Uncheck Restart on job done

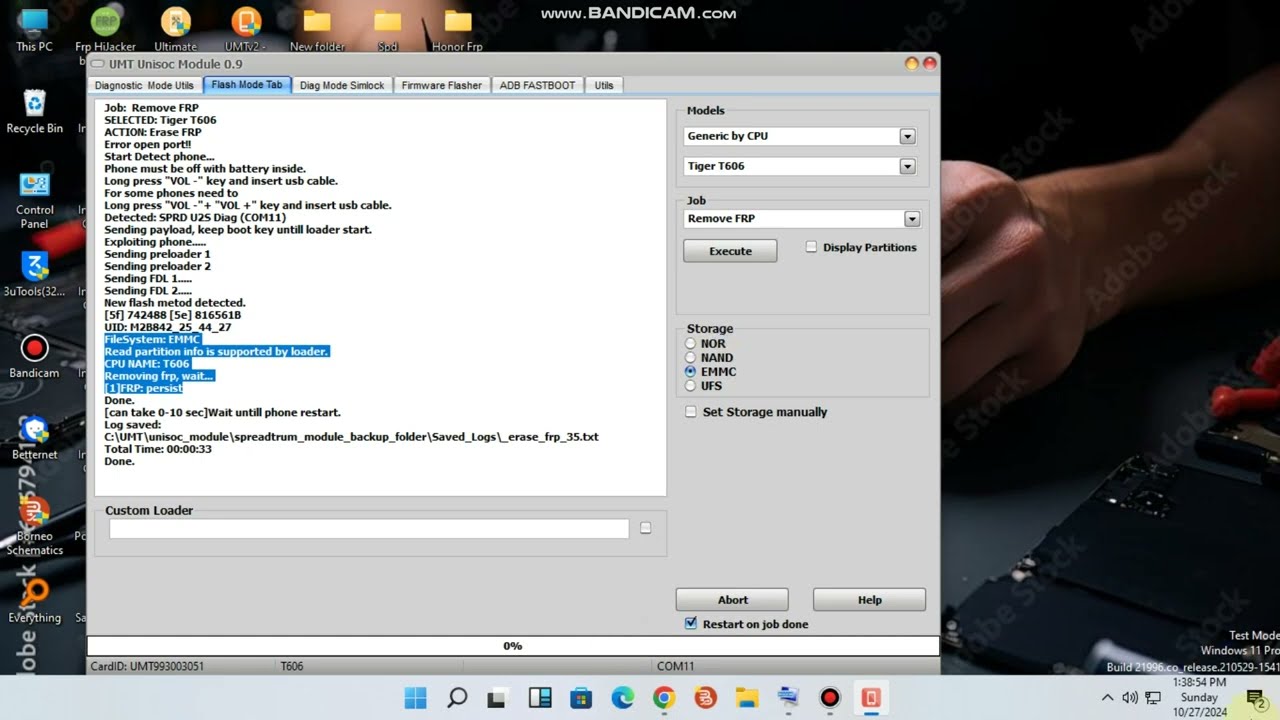click(x=691, y=623)
